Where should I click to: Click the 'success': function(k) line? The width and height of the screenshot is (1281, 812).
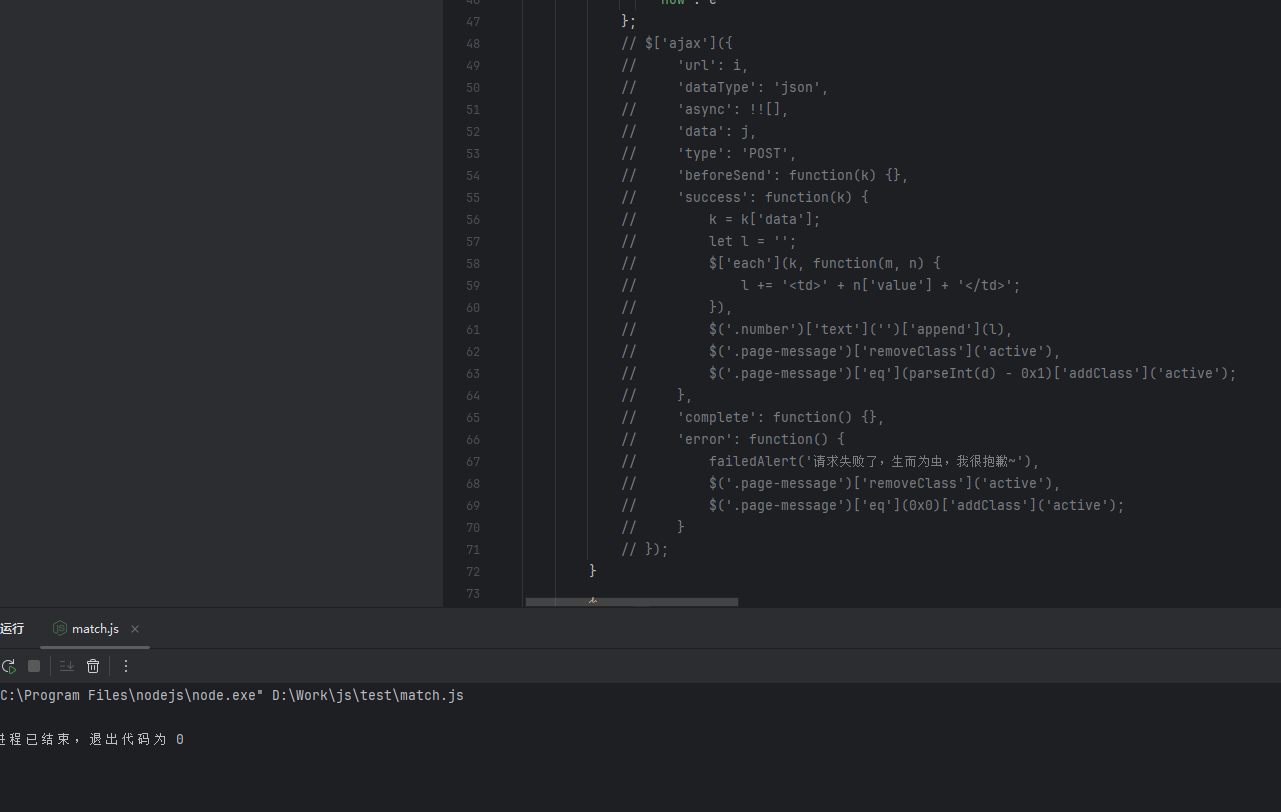tap(745, 198)
